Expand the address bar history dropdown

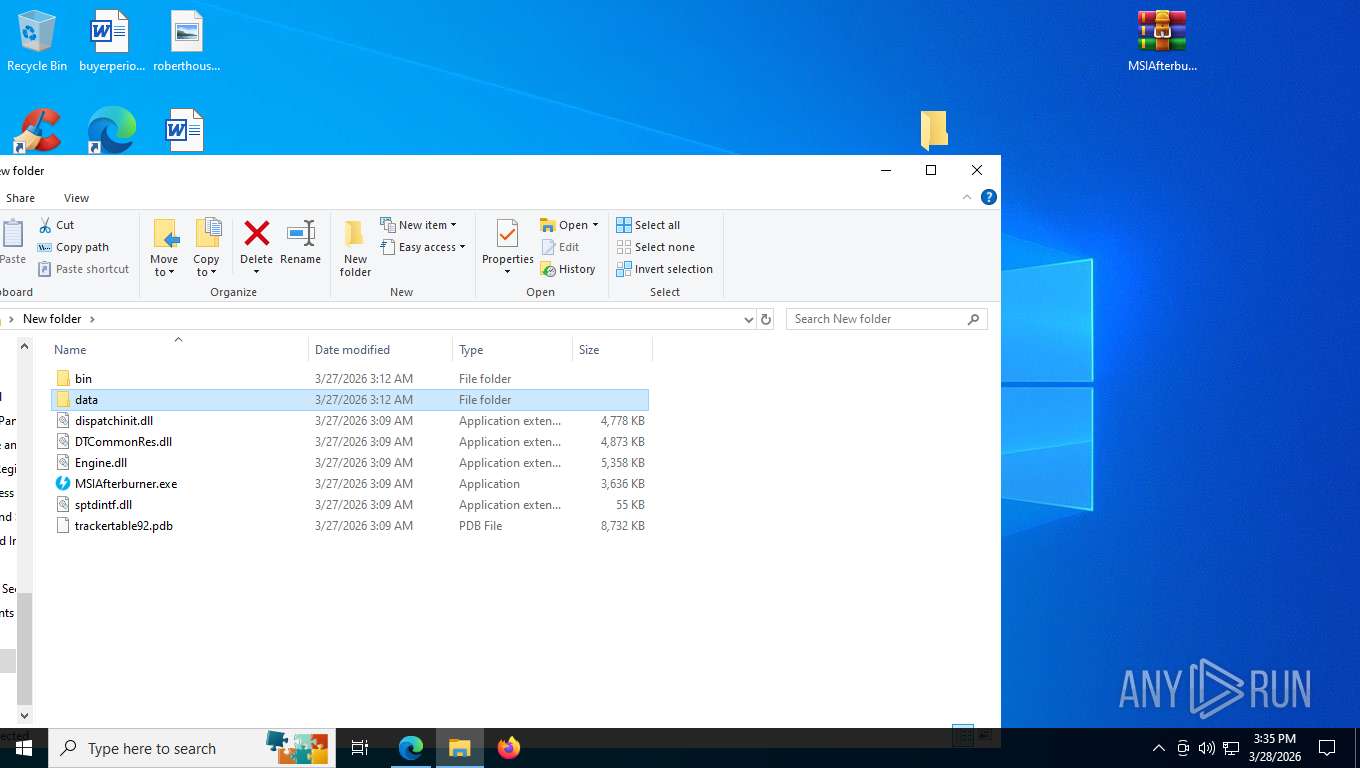748,319
